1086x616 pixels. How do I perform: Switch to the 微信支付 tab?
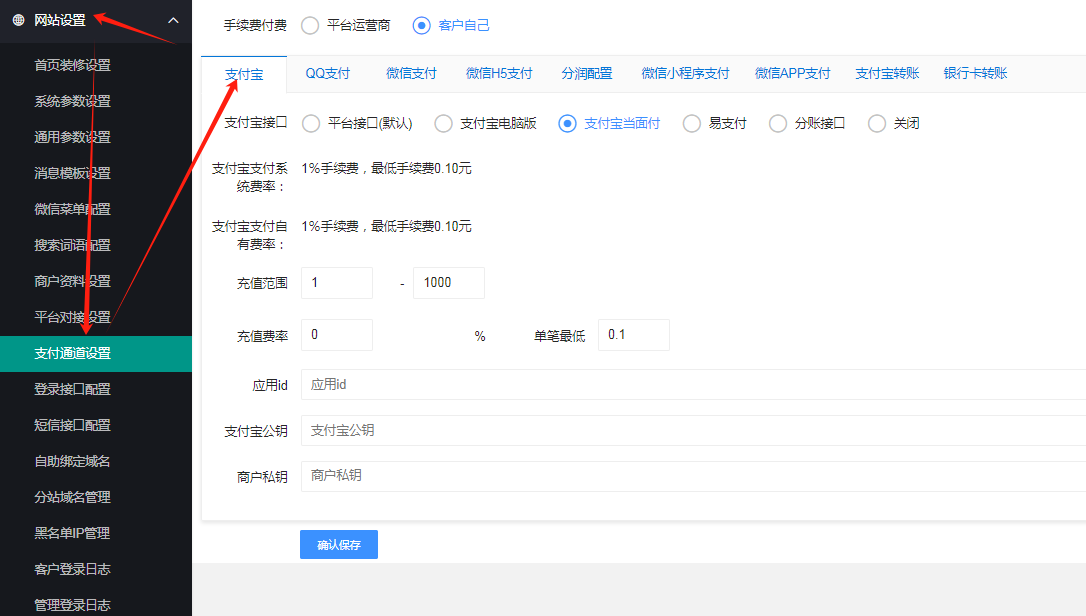411,73
